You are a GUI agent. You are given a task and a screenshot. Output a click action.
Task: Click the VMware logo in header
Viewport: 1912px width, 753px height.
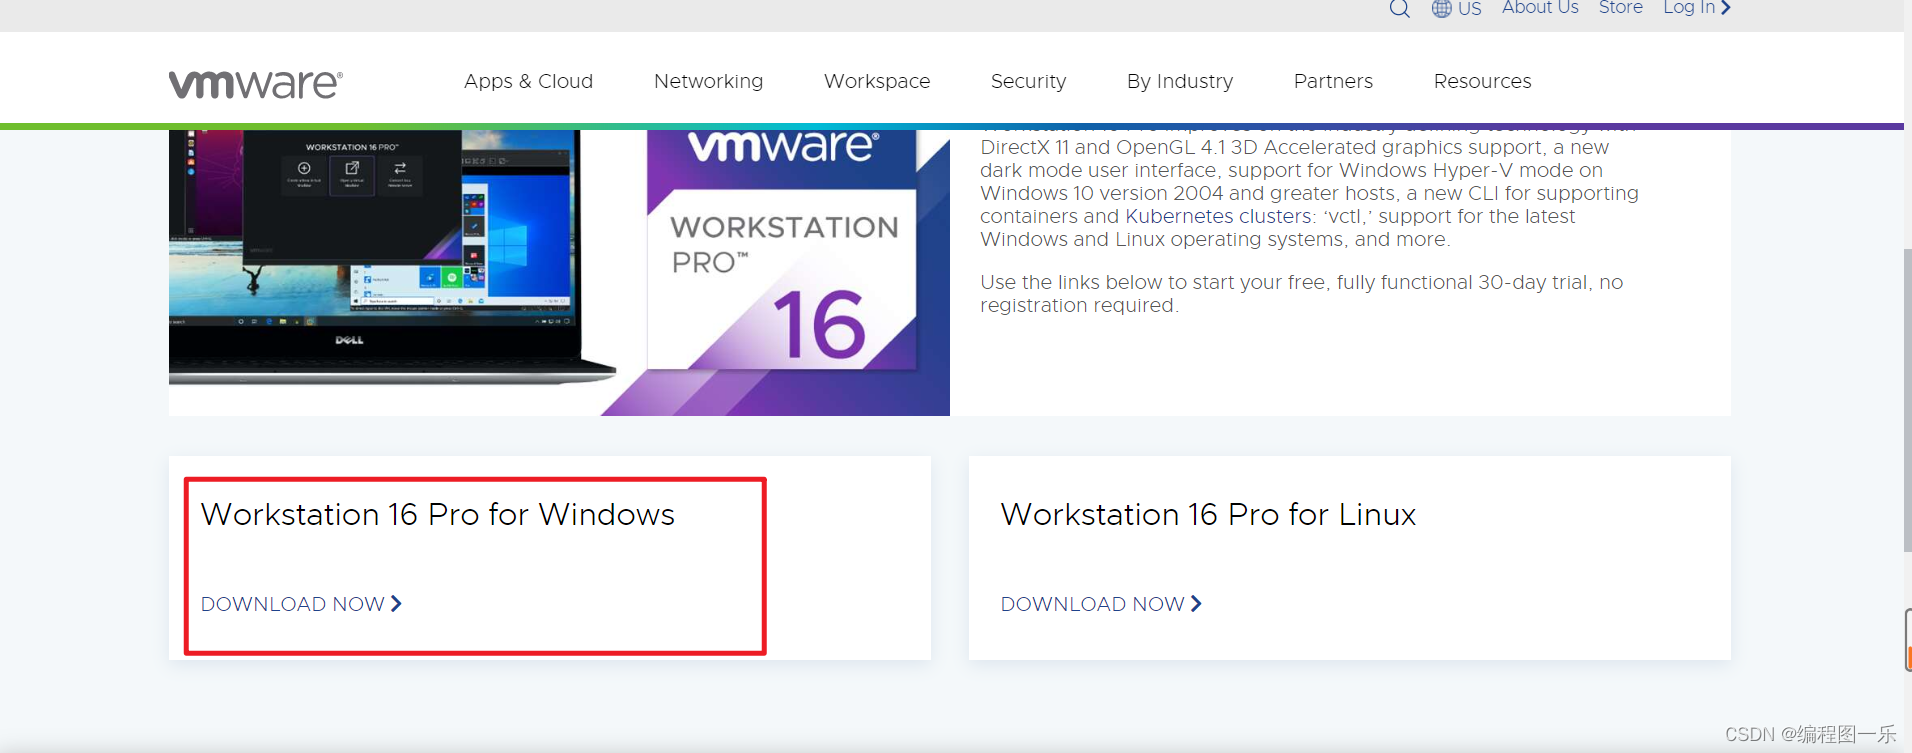click(x=256, y=84)
